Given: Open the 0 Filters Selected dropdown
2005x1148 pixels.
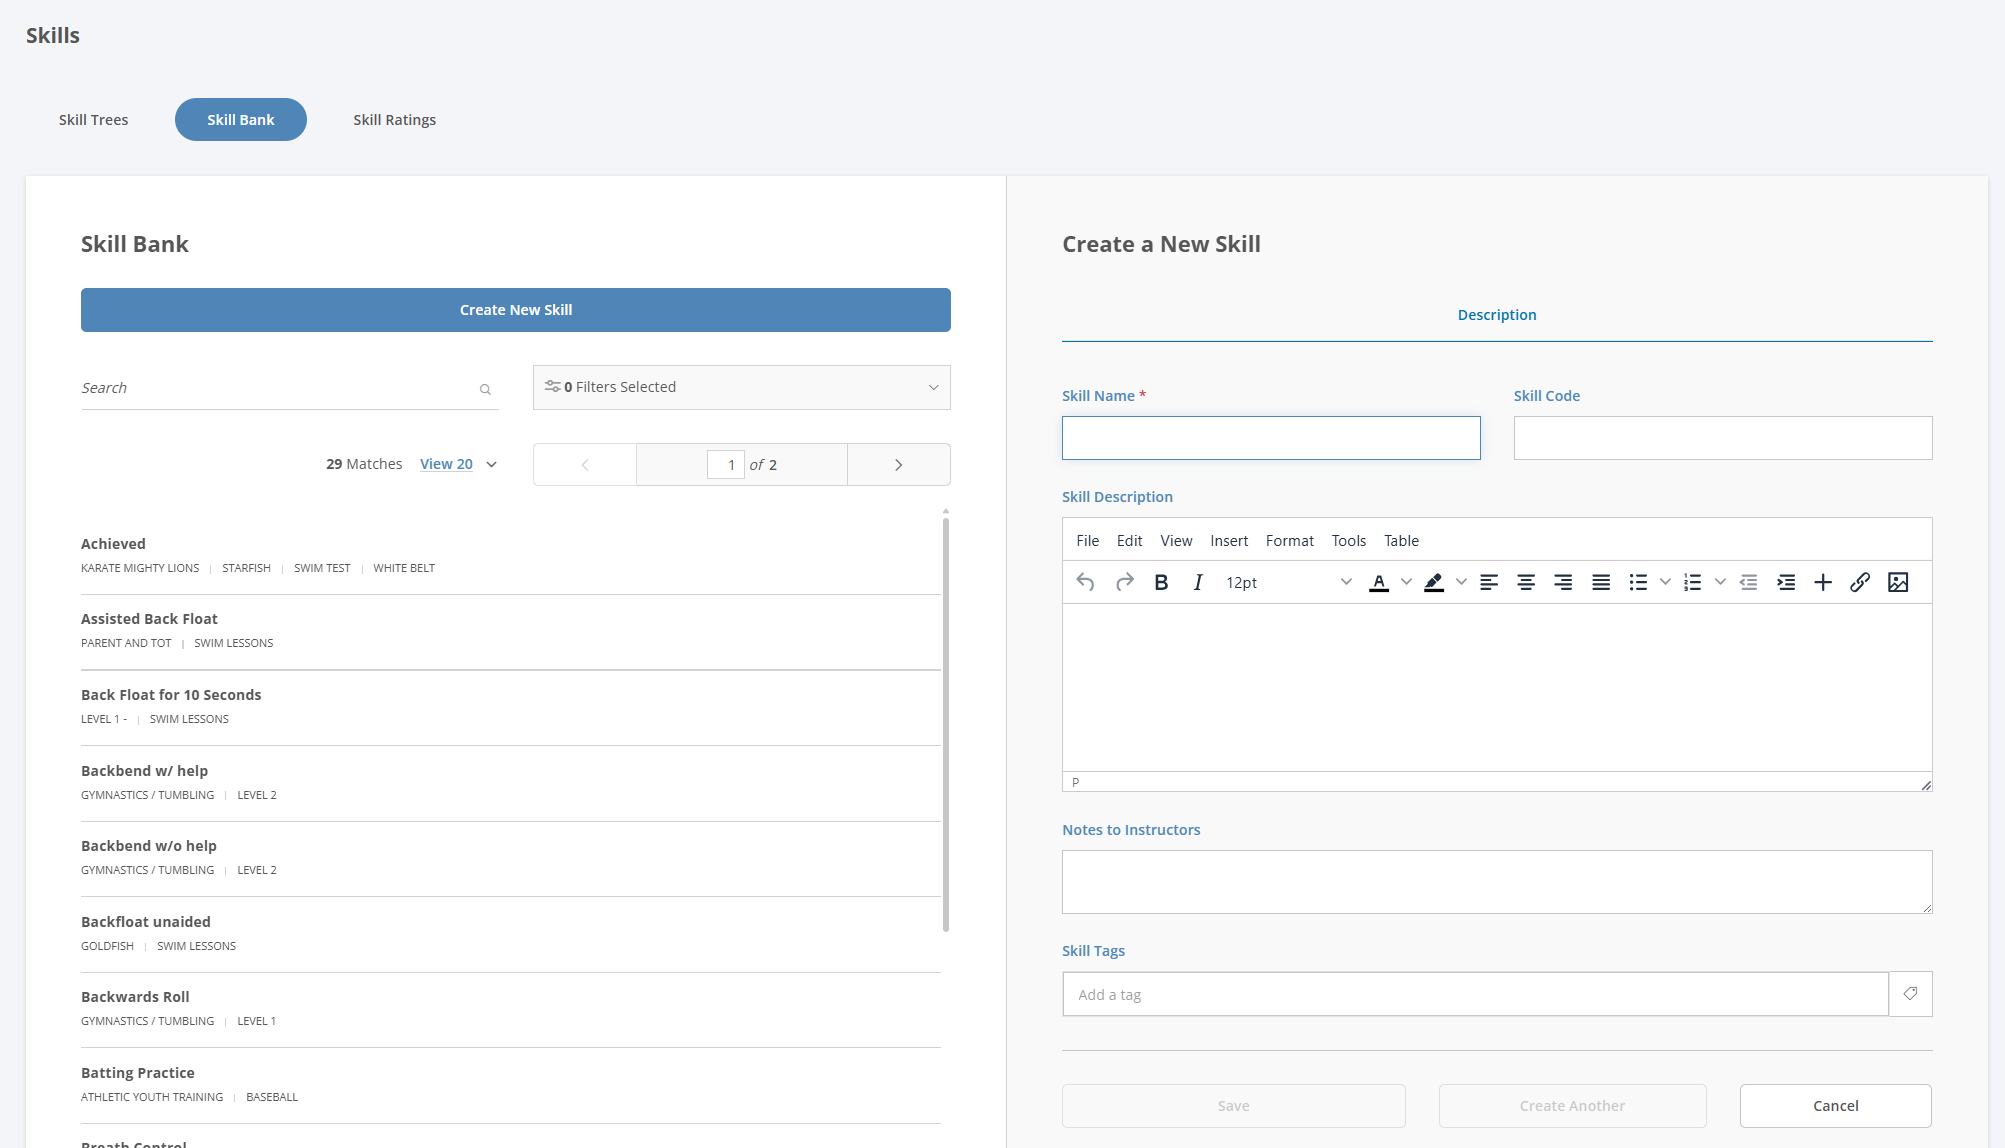Looking at the screenshot, I should 742,387.
